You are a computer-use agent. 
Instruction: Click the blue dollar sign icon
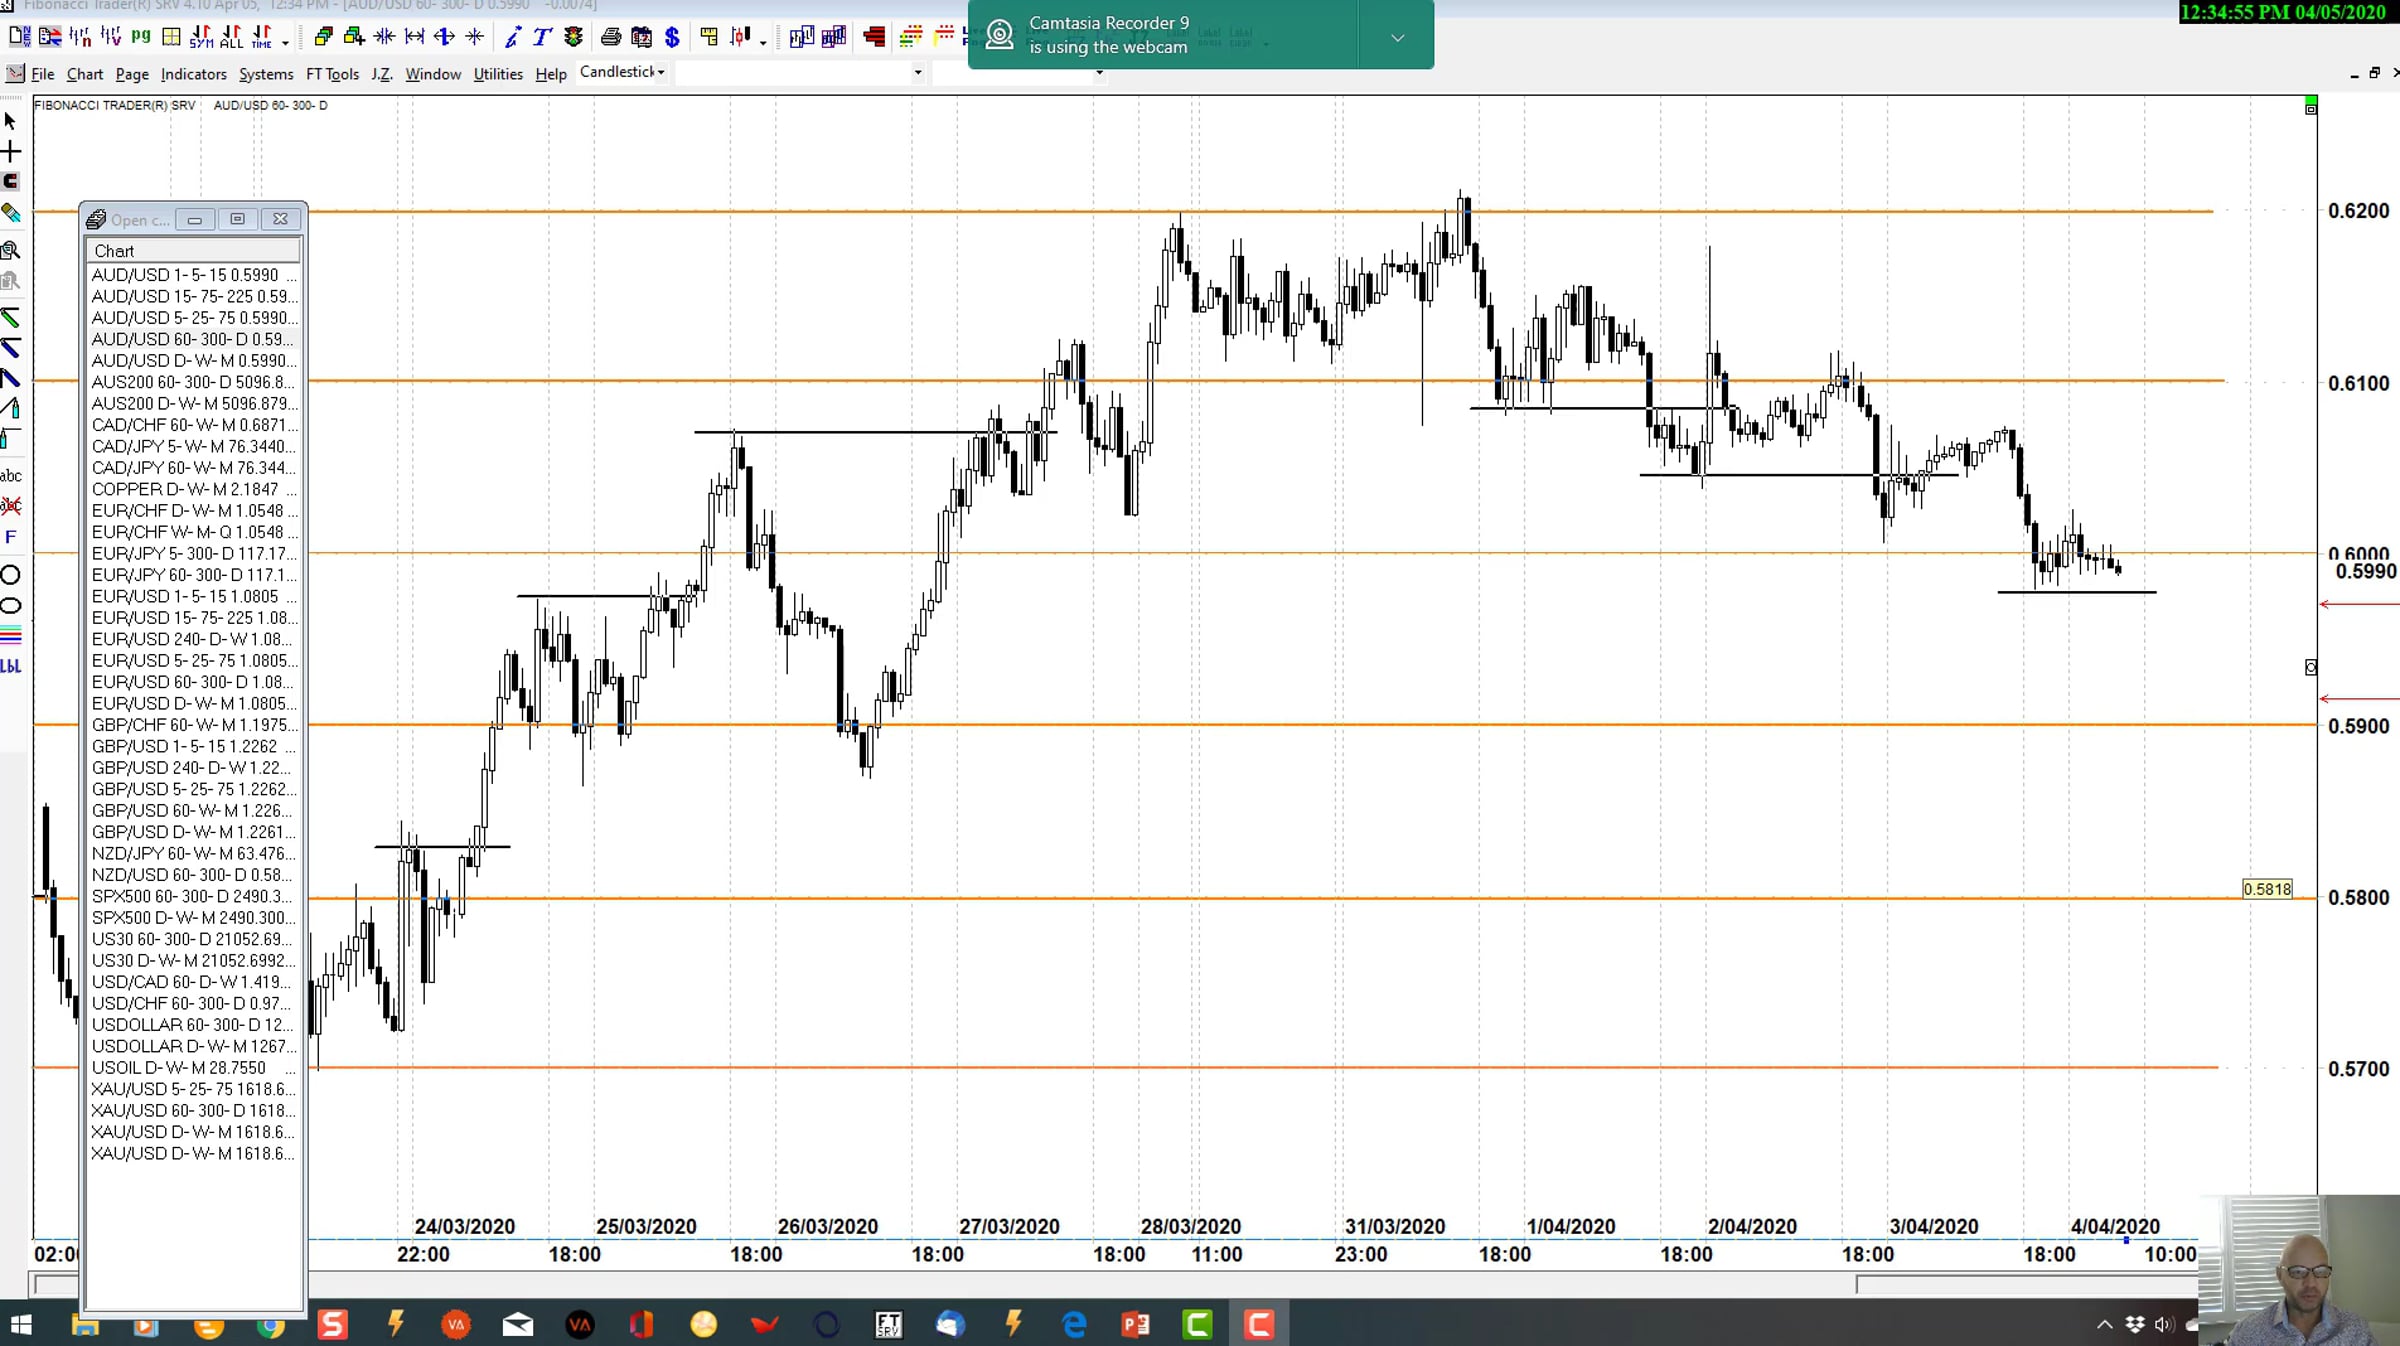click(x=672, y=37)
